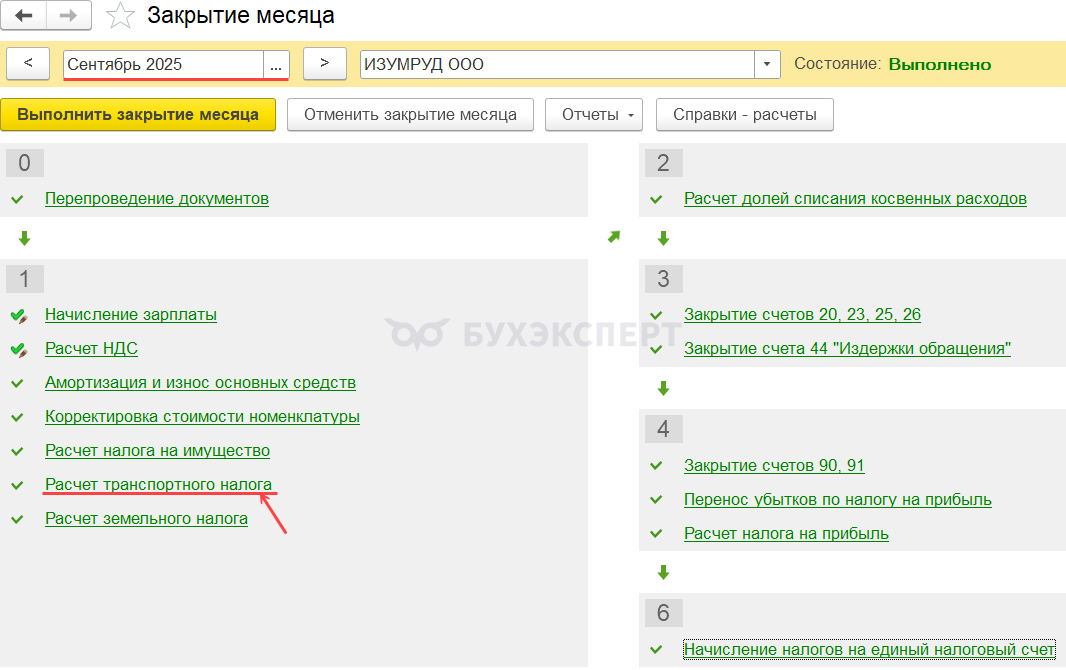Add page to favorites with star icon
The image size is (1066, 670).
(120, 16)
